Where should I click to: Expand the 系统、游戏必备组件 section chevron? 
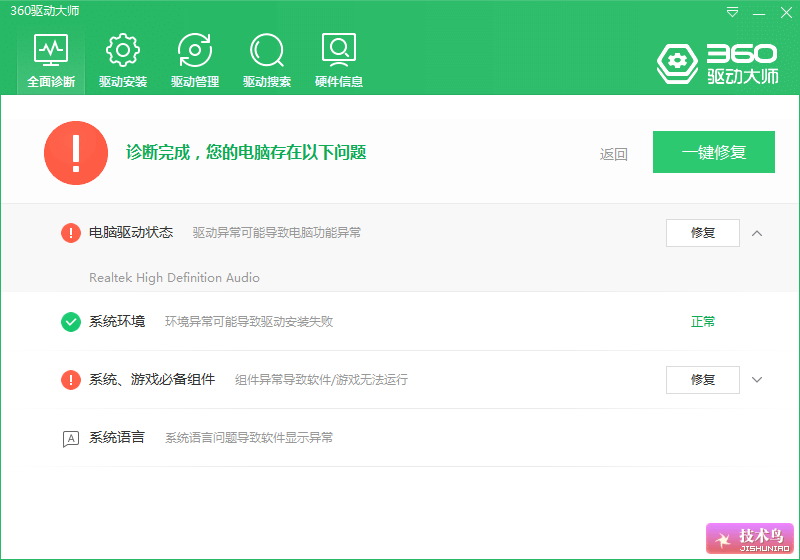click(757, 379)
